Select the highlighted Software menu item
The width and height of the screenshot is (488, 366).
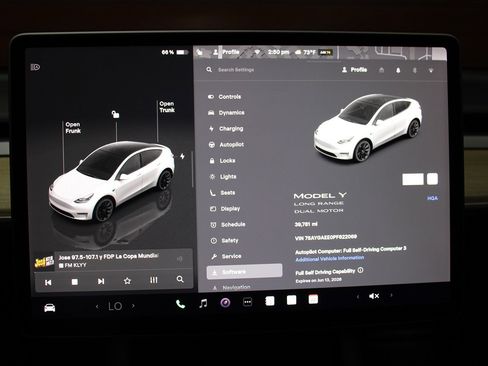[244, 272]
